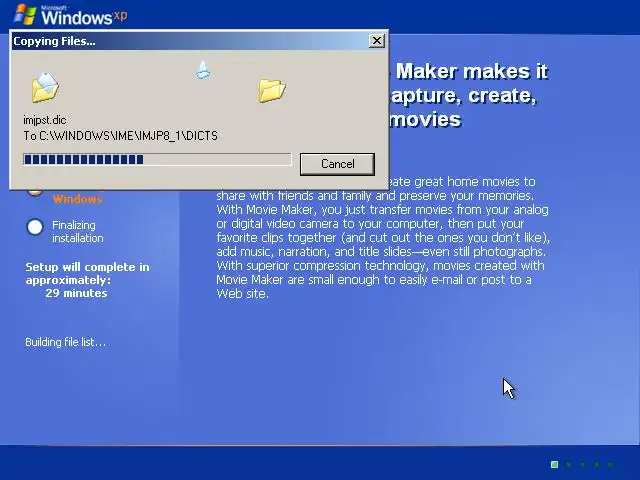Click the orange Windows step label
Screen dimensions: 640x480
[x=77, y=199]
